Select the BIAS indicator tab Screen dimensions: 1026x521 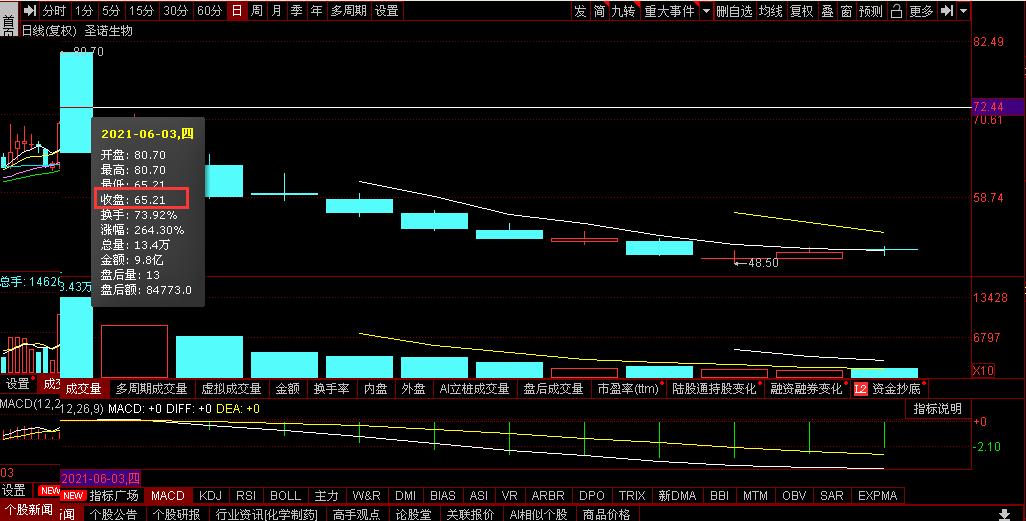tap(442, 495)
